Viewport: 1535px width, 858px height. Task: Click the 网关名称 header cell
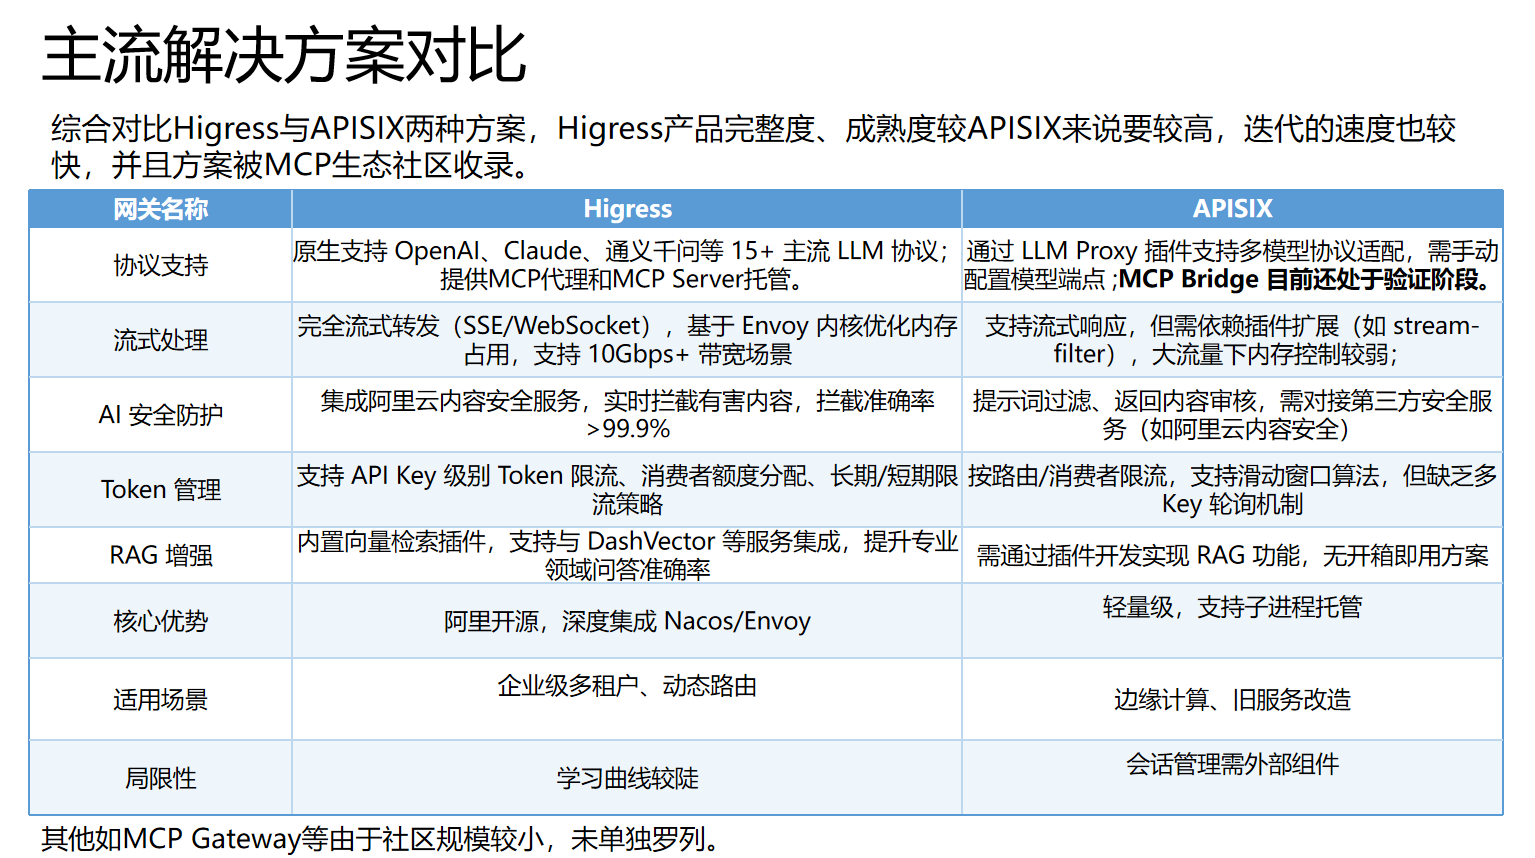pos(160,209)
